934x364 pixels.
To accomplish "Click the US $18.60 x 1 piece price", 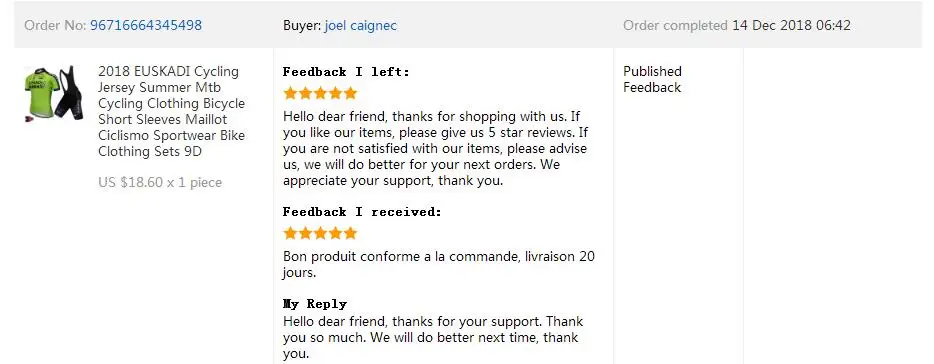I will click(160, 183).
